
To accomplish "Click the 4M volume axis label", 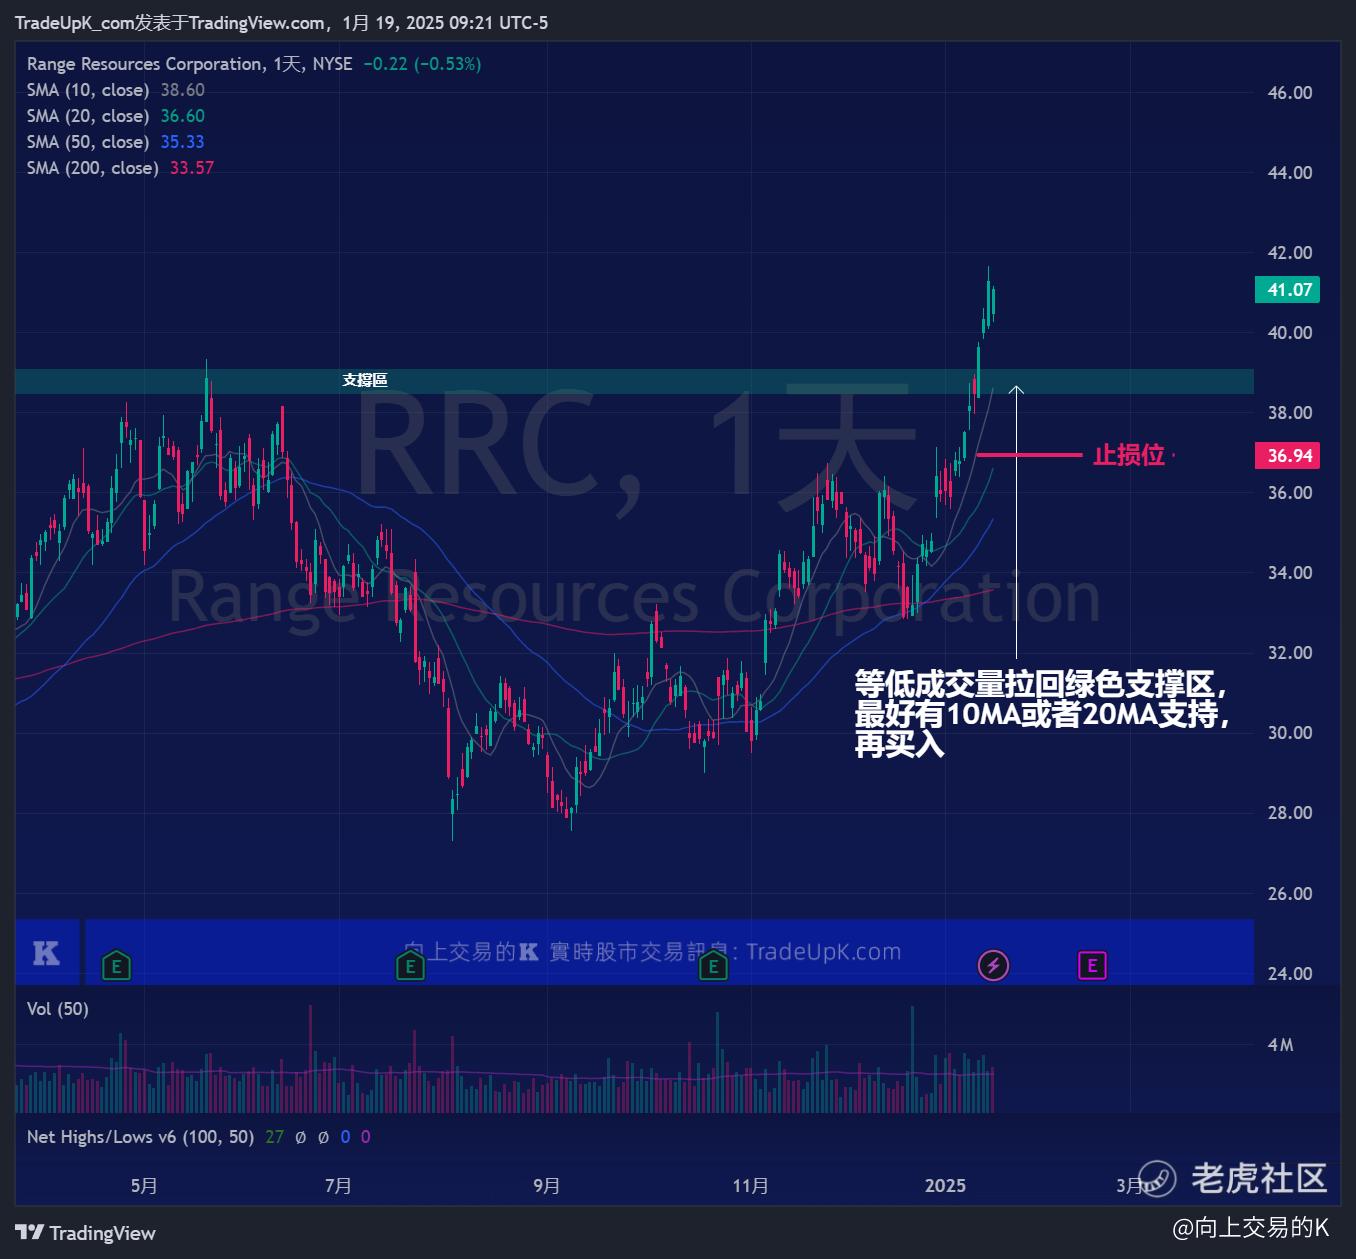I will click(1280, 1045).
